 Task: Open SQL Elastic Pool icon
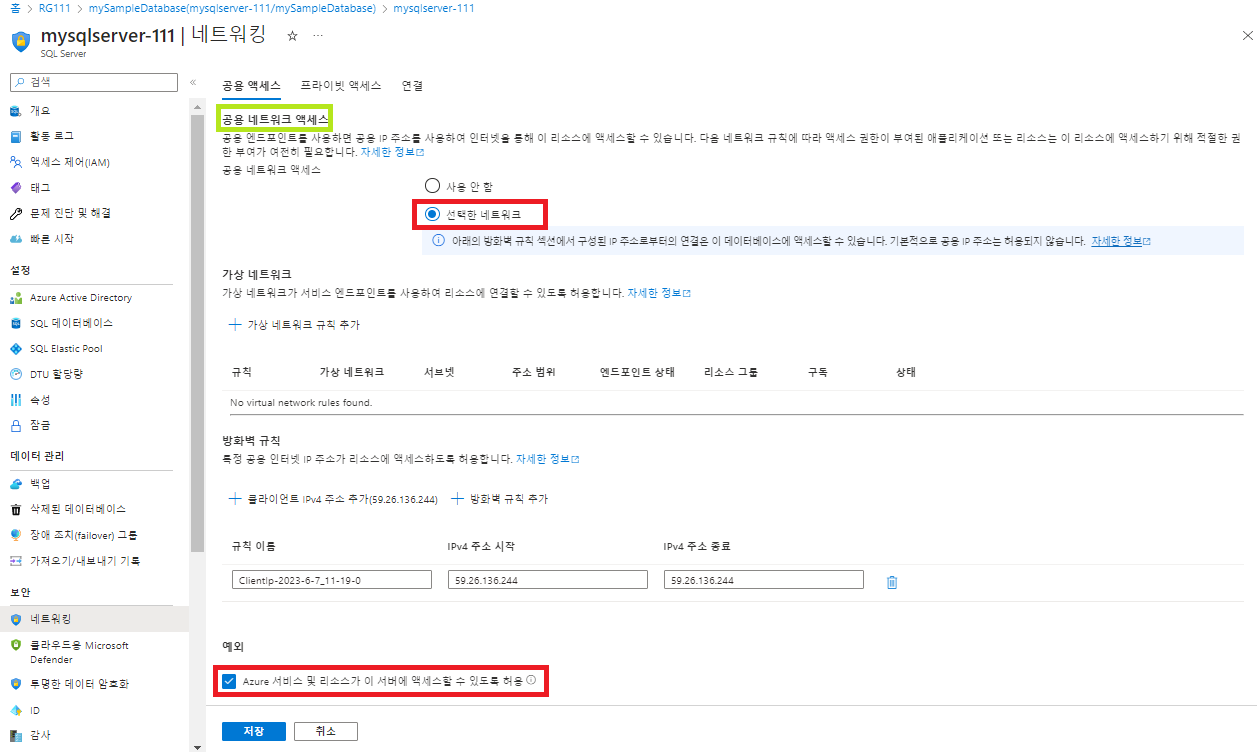point(15,349)
